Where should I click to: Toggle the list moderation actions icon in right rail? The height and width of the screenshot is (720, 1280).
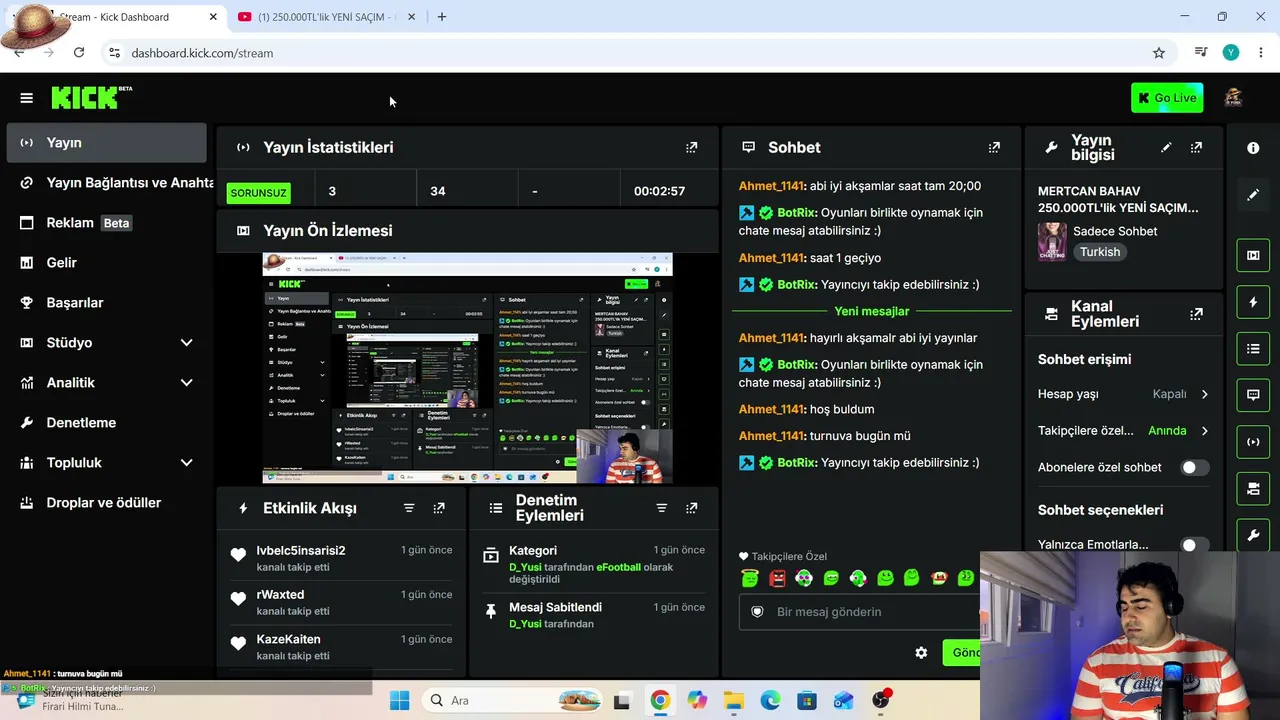pyautogui.click(x=1253, y=349)
